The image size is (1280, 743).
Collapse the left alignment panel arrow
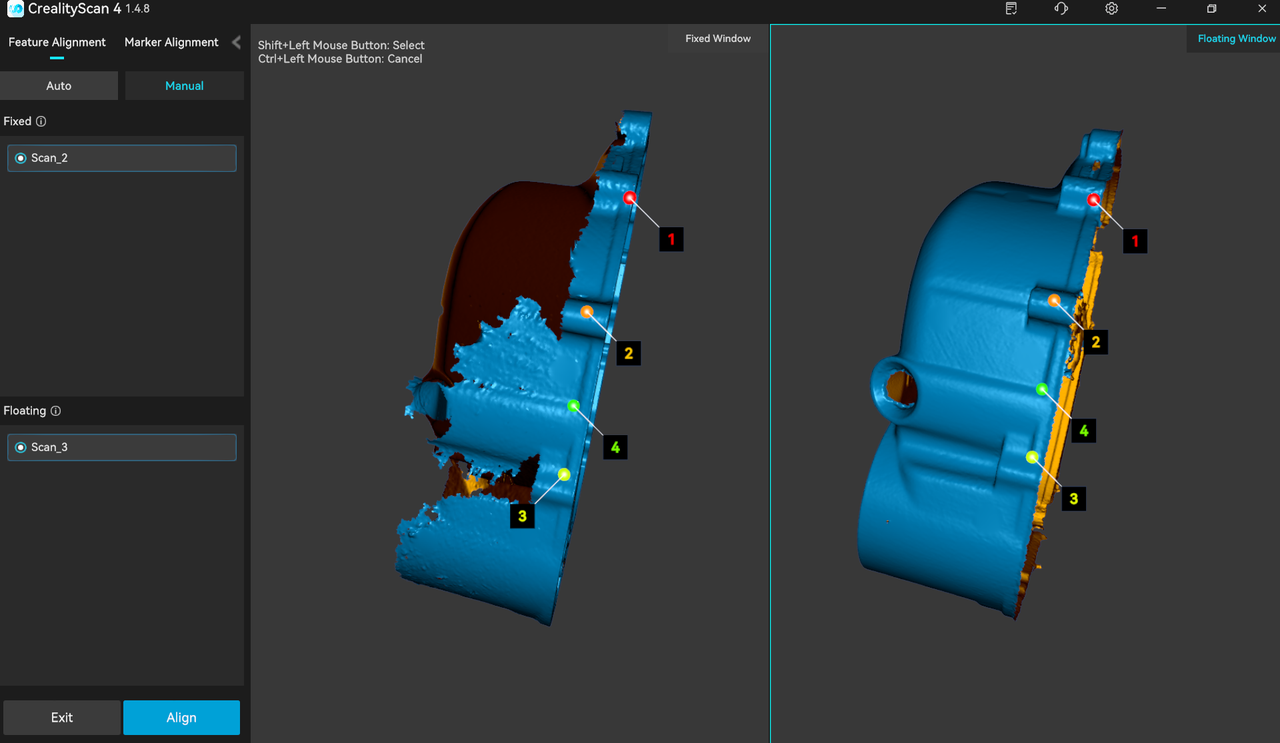(236, 42)
